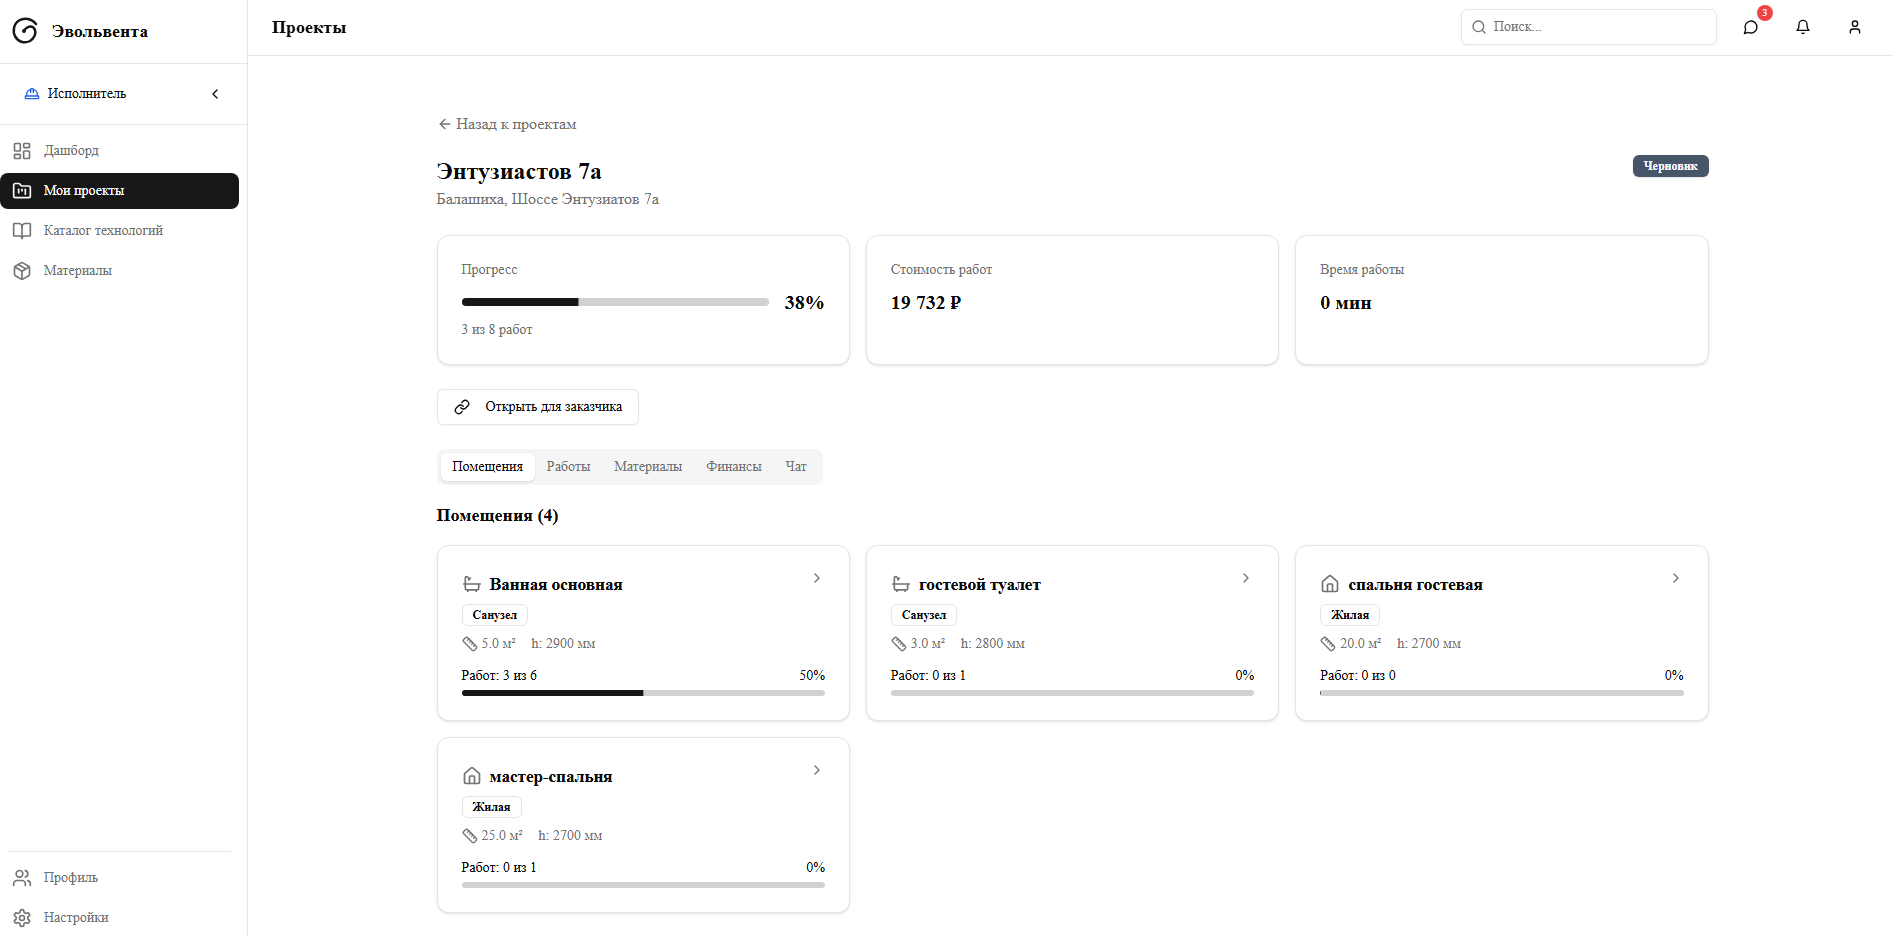
Task: Open Профиль in the sidebar
Action: click(x=70, y=878)
